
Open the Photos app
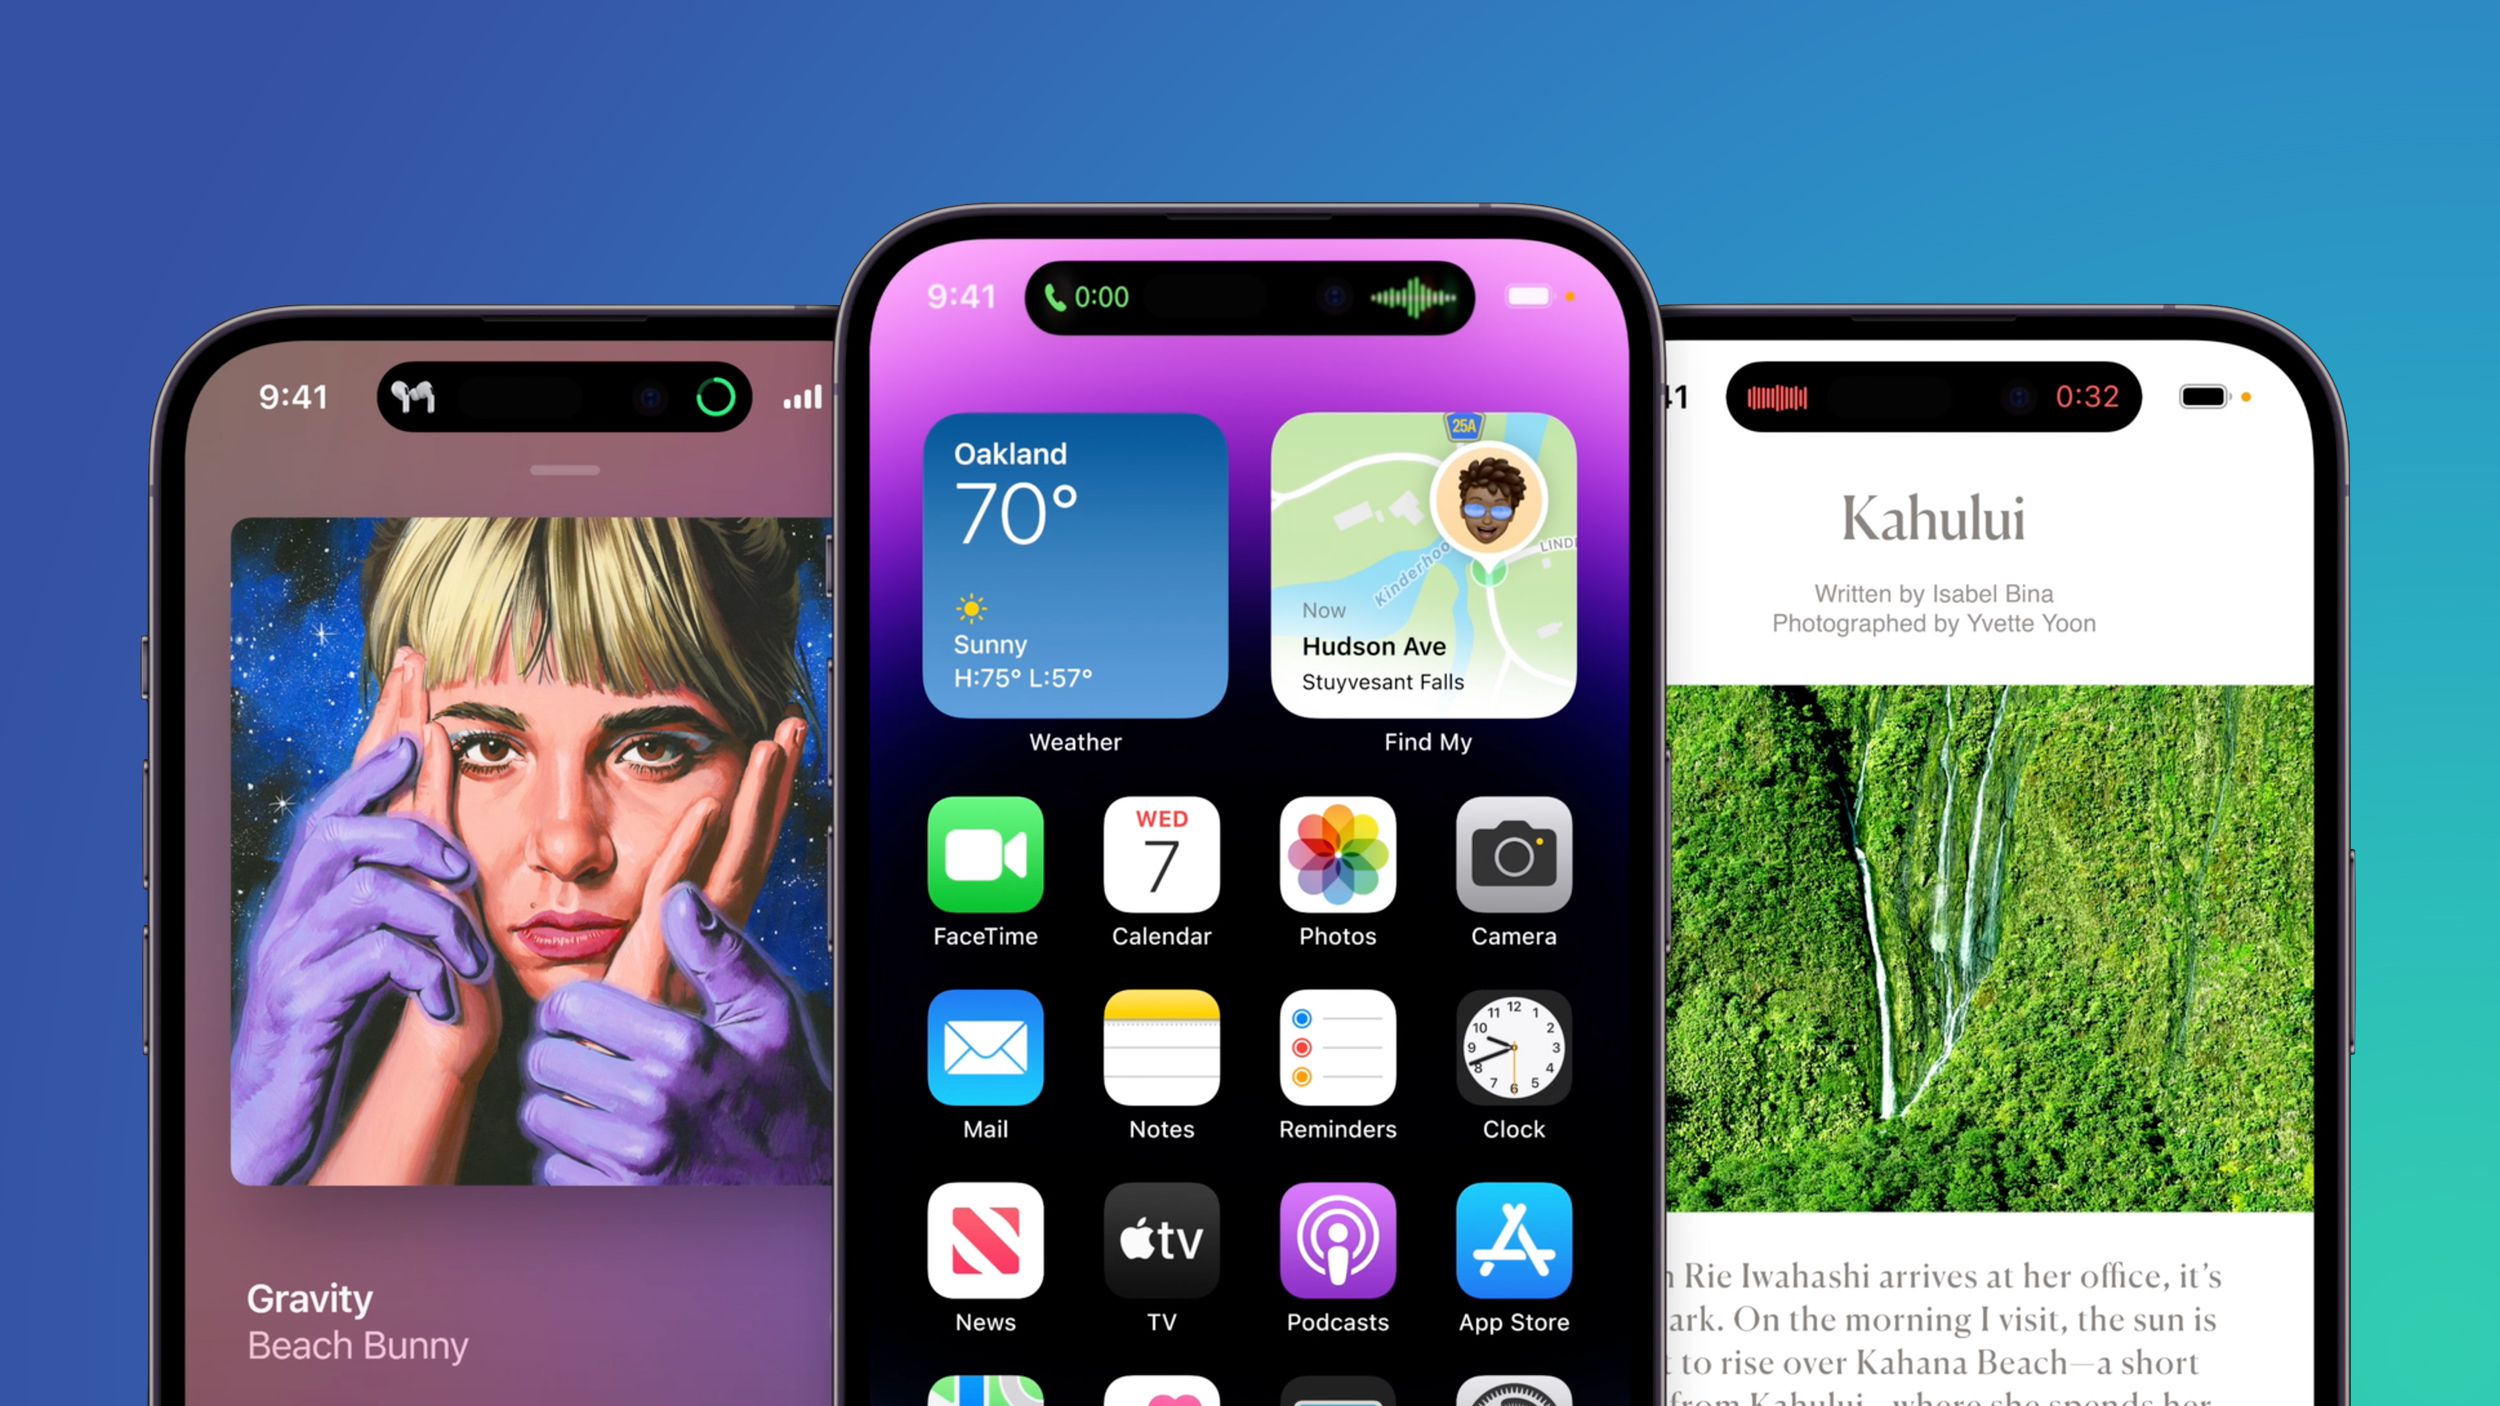(x=1336, y=855)
